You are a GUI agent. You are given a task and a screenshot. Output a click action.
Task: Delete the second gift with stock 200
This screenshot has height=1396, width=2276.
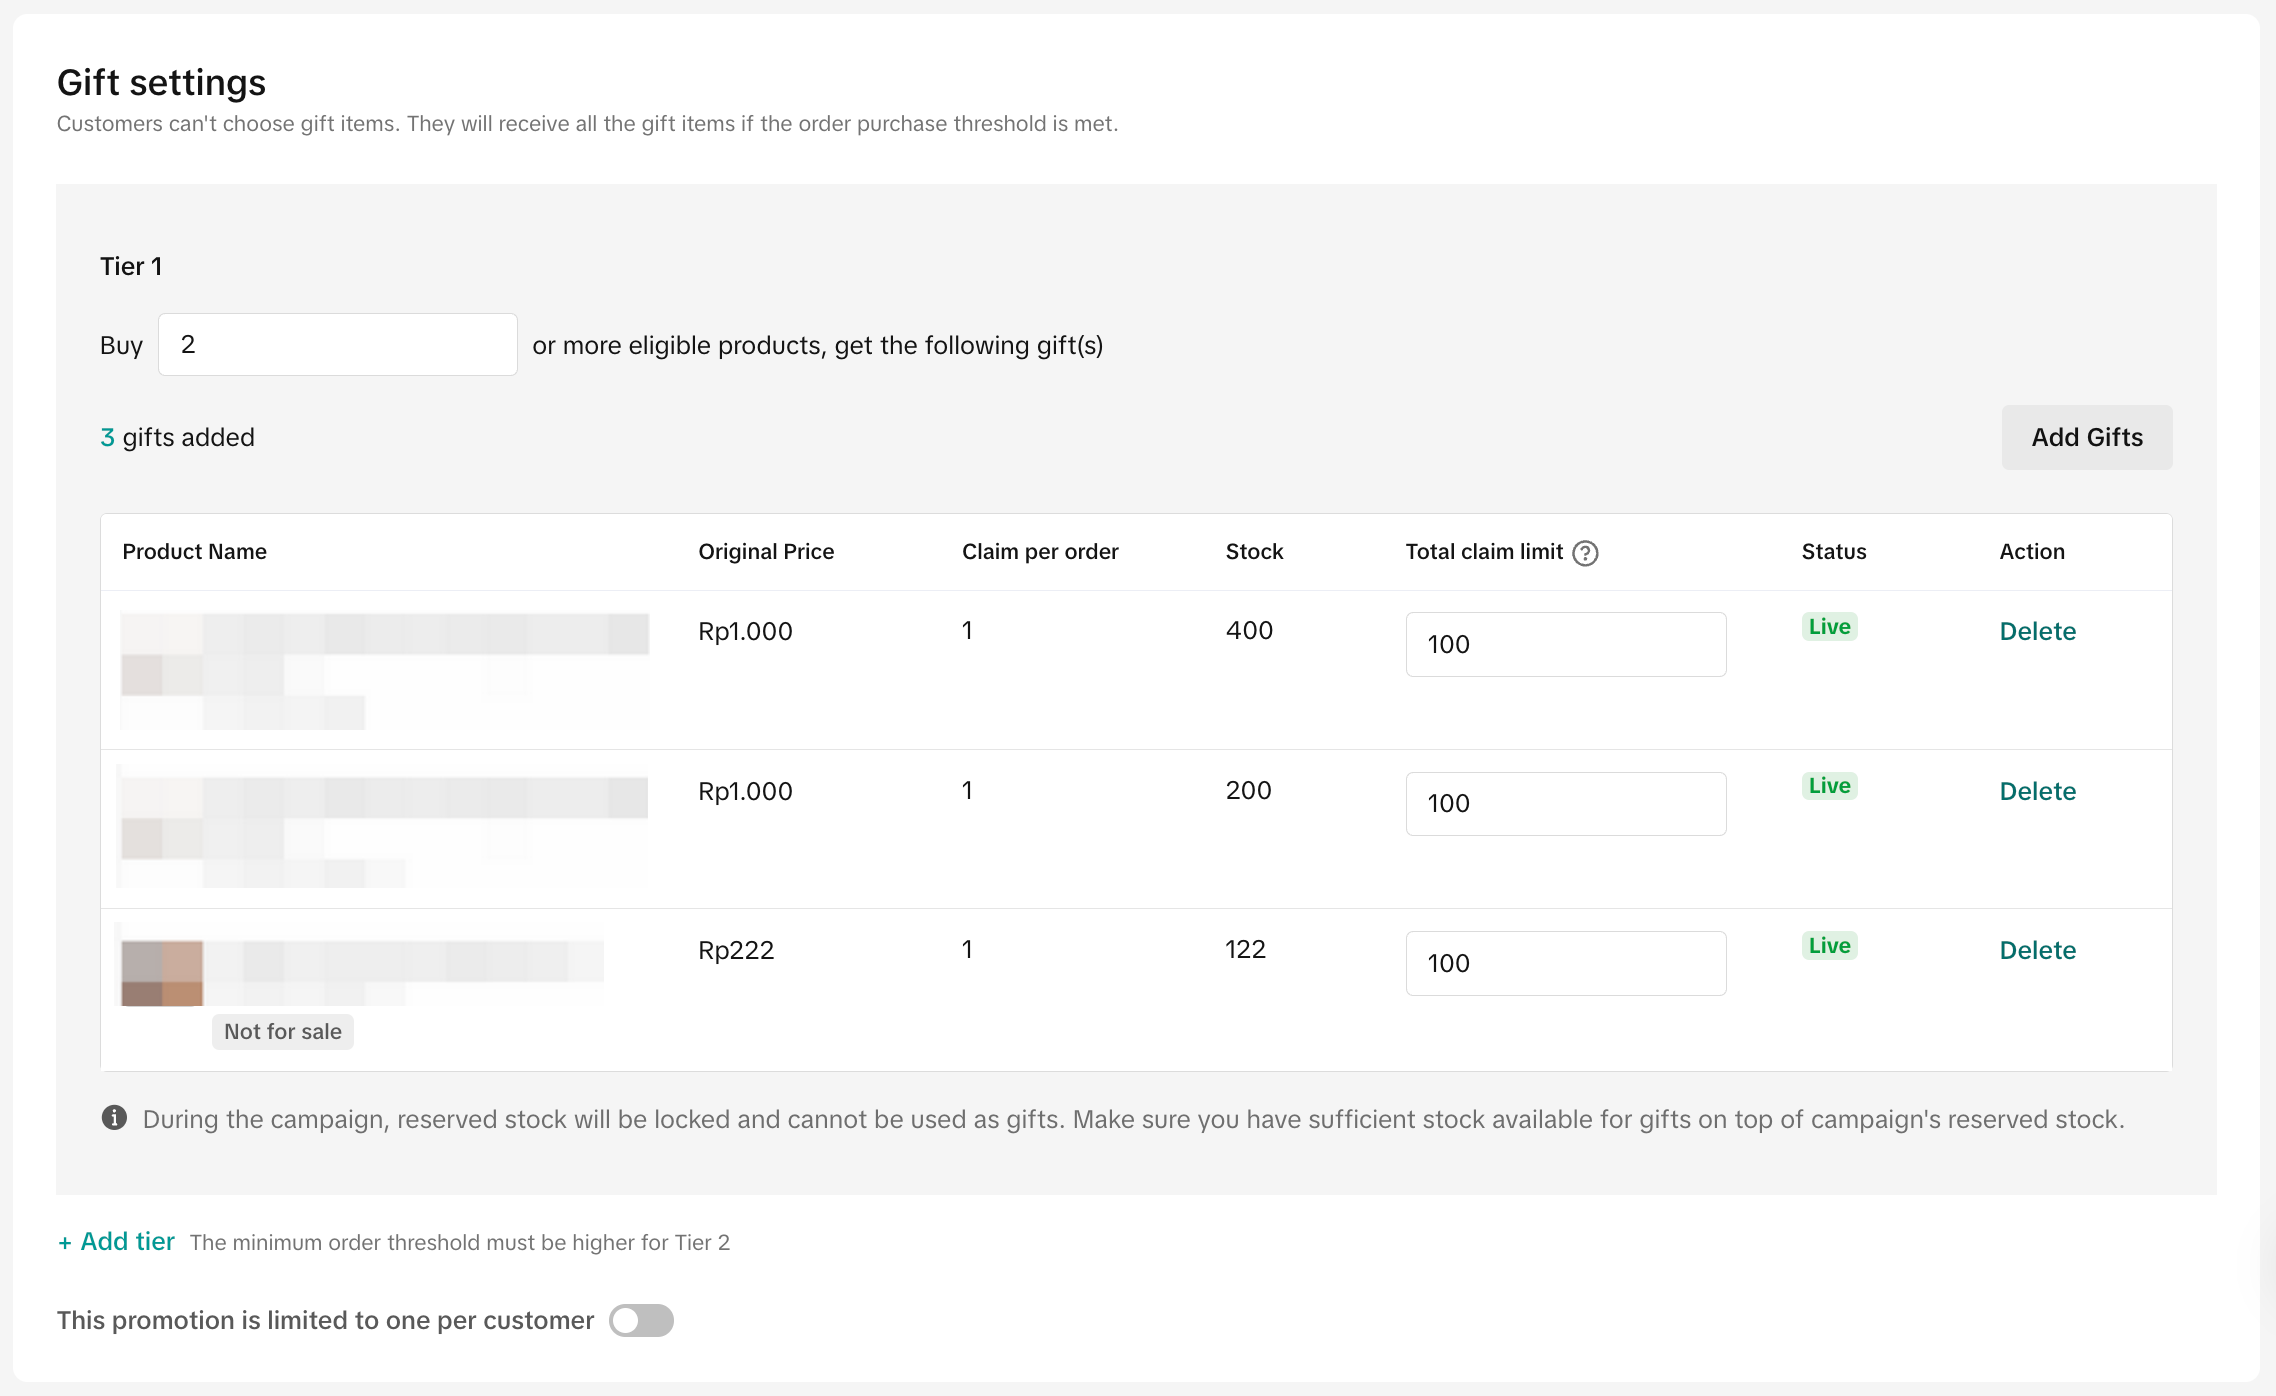click(2037, 791)
